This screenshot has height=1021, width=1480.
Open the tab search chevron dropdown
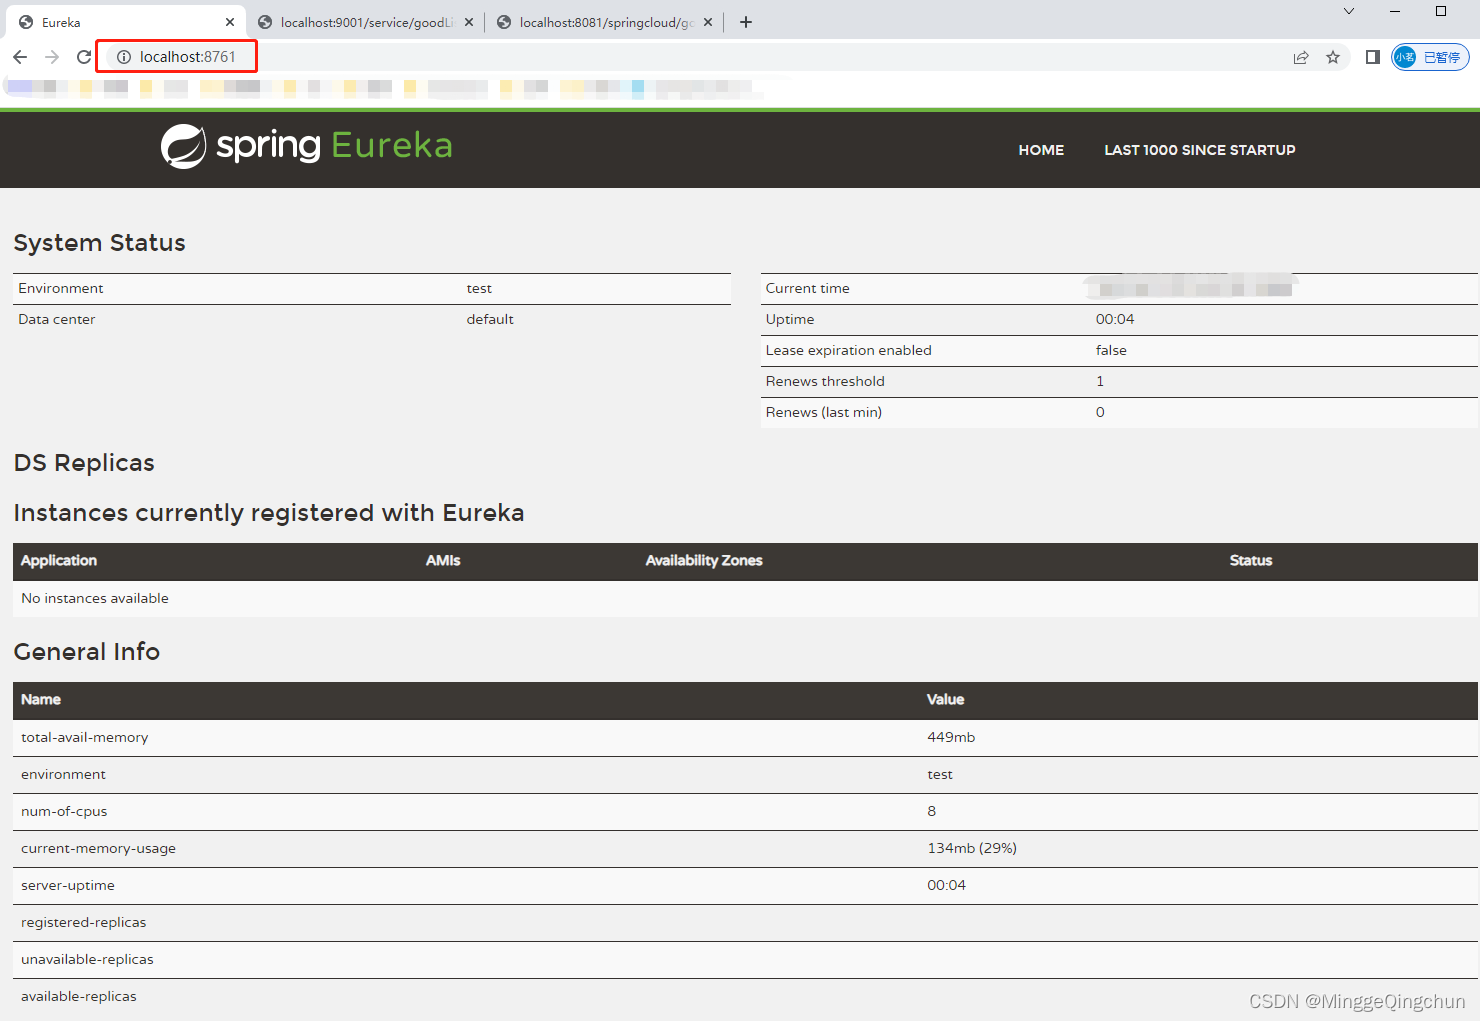1349,11
